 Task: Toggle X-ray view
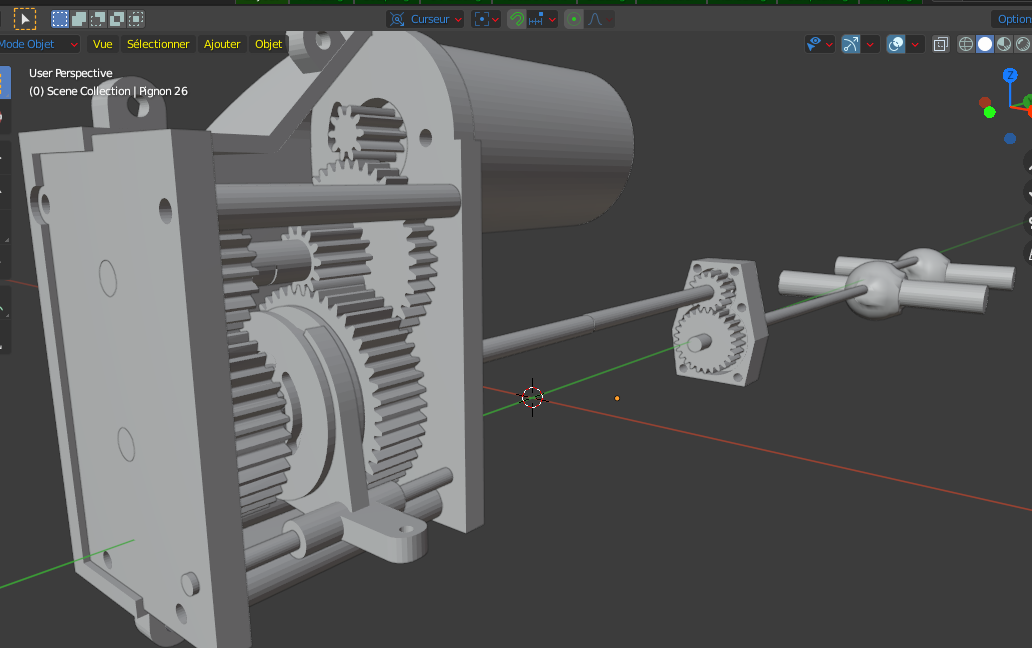pos(940,44)
